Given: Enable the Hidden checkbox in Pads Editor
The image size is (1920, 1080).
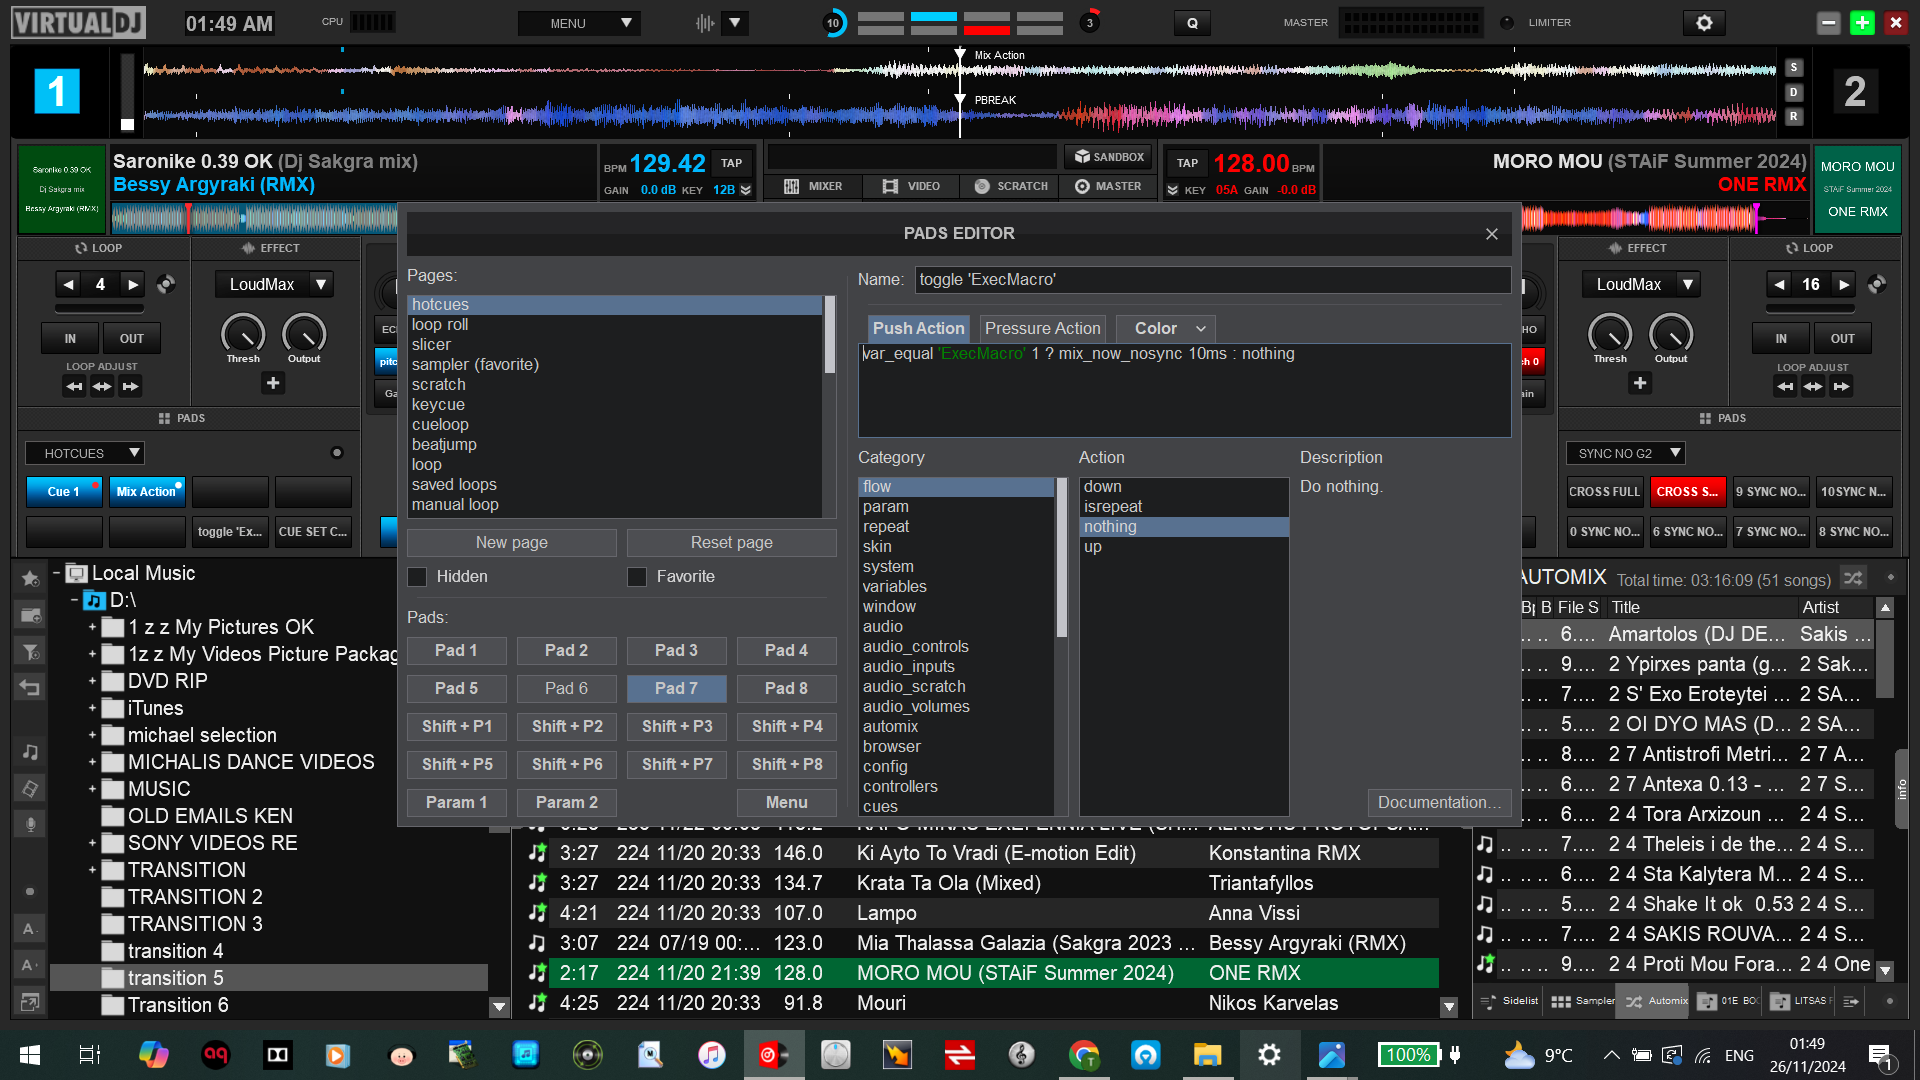Looking at the screenshot, I should click(417, 577).
